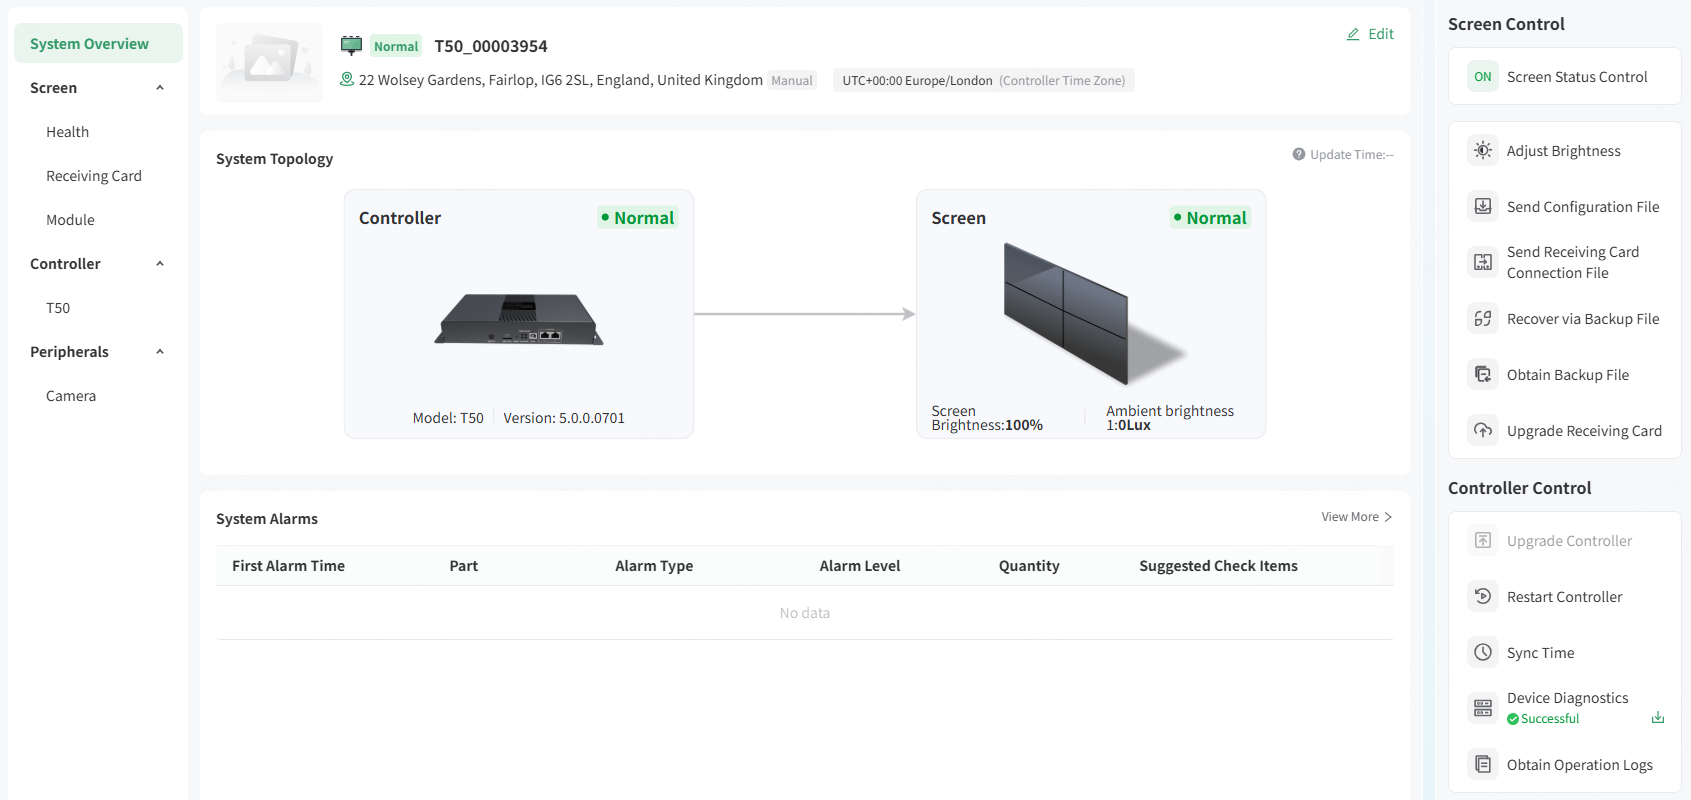Download the Device Diagnostics result
The height and width of the screenshot is (800, 1691).
tap(1657, 718)
